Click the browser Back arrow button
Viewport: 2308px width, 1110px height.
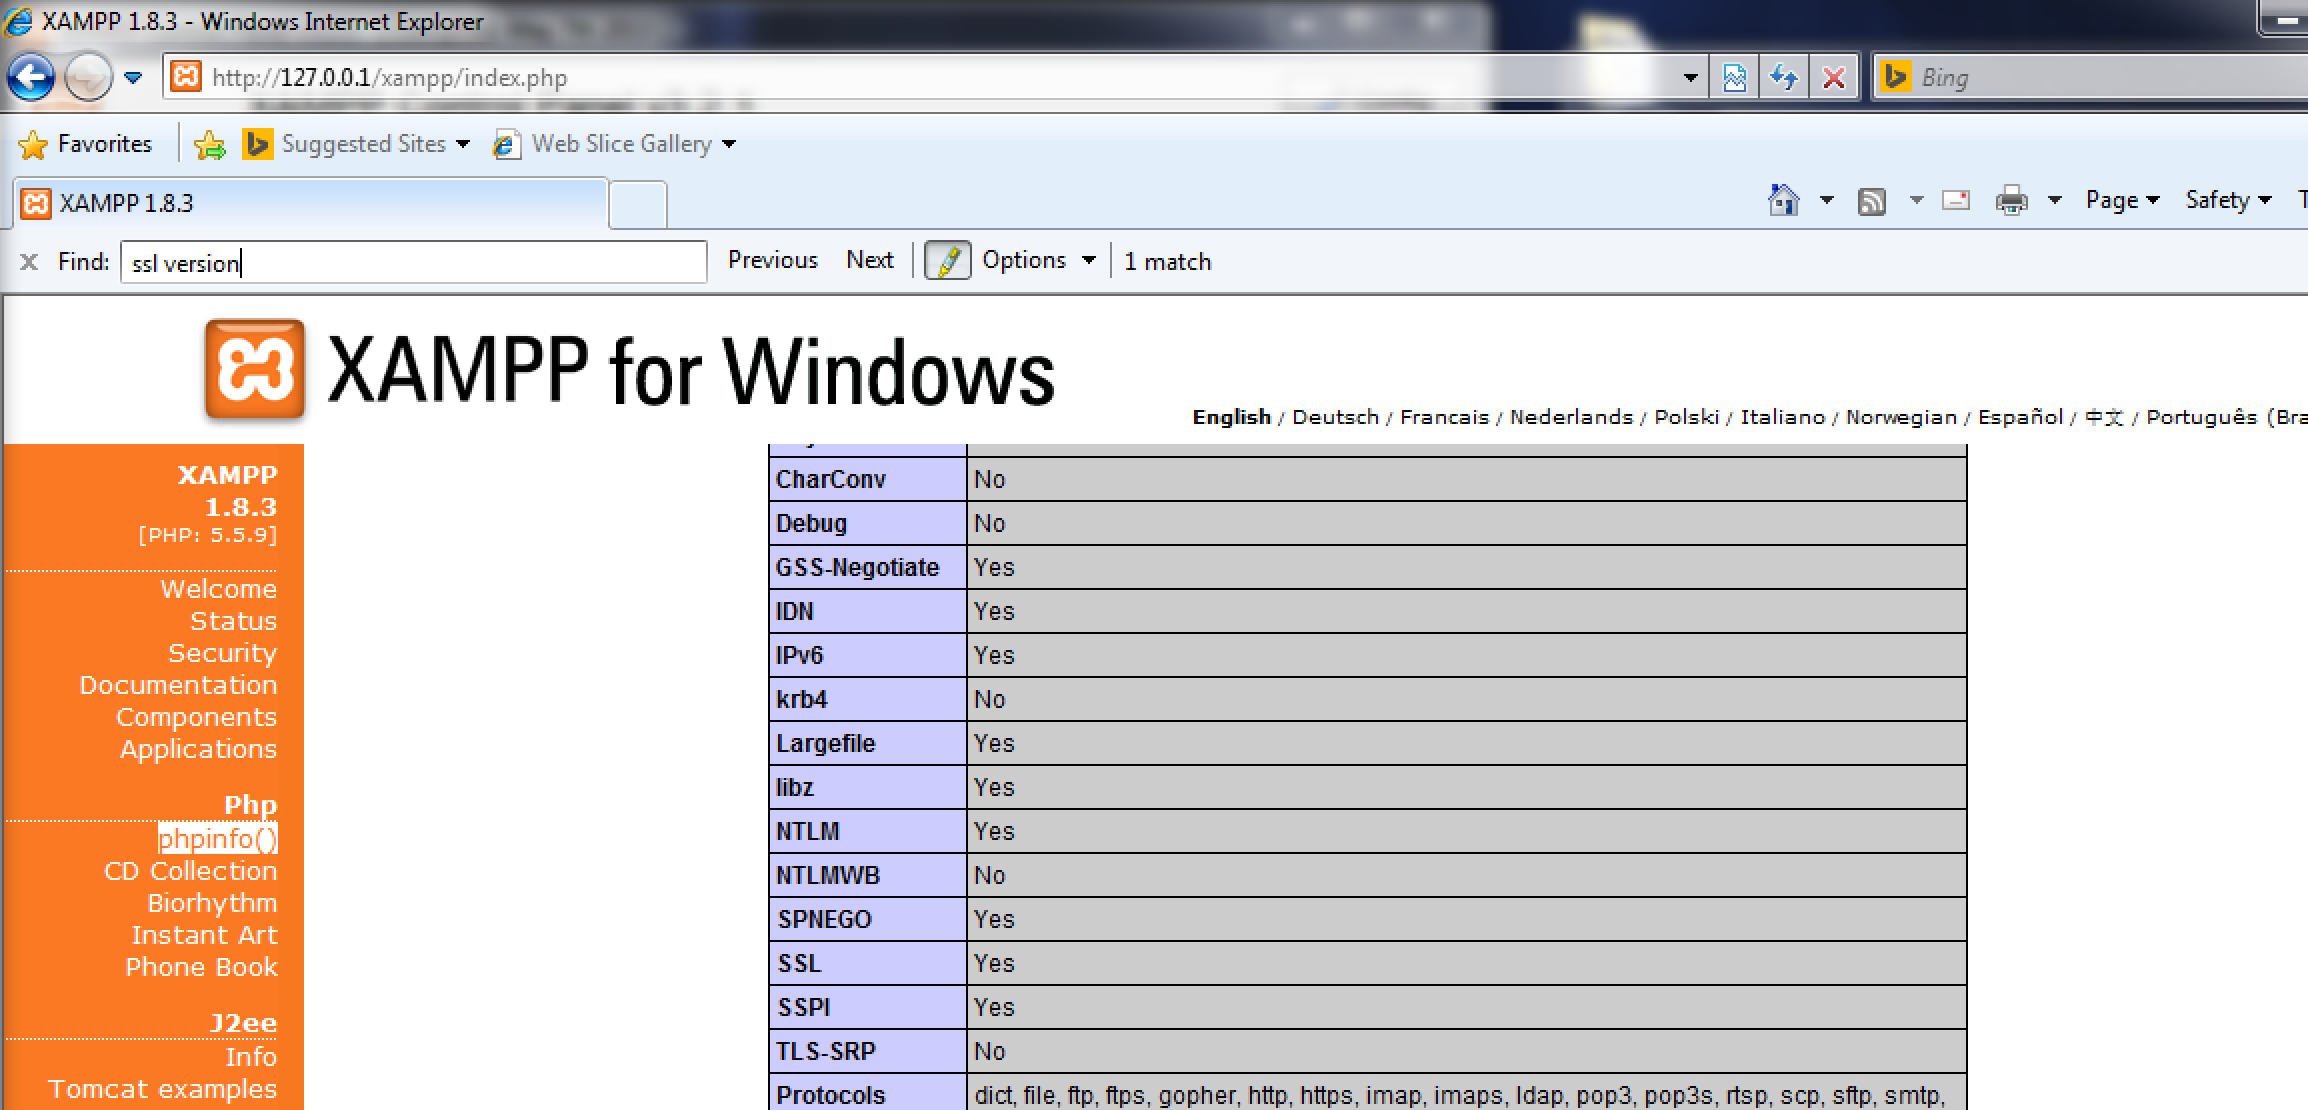[x=31, y=77]
